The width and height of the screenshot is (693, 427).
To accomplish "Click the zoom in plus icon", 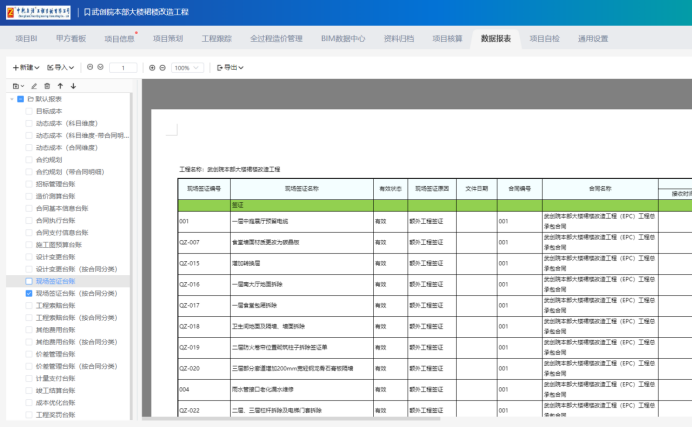I will click(152, 68).
